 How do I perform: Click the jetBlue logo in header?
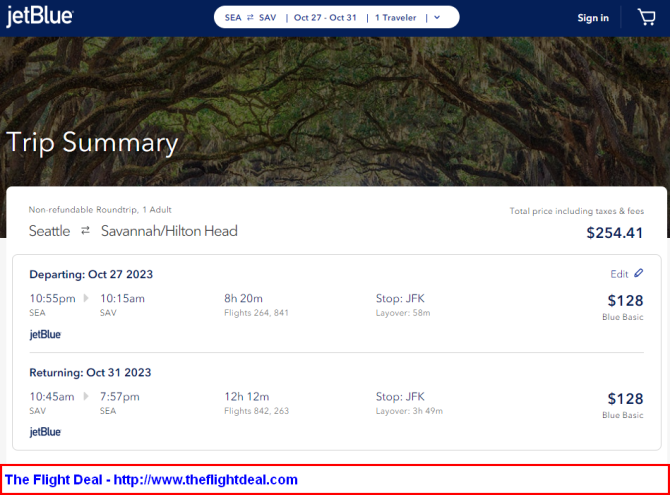point(40,16)
